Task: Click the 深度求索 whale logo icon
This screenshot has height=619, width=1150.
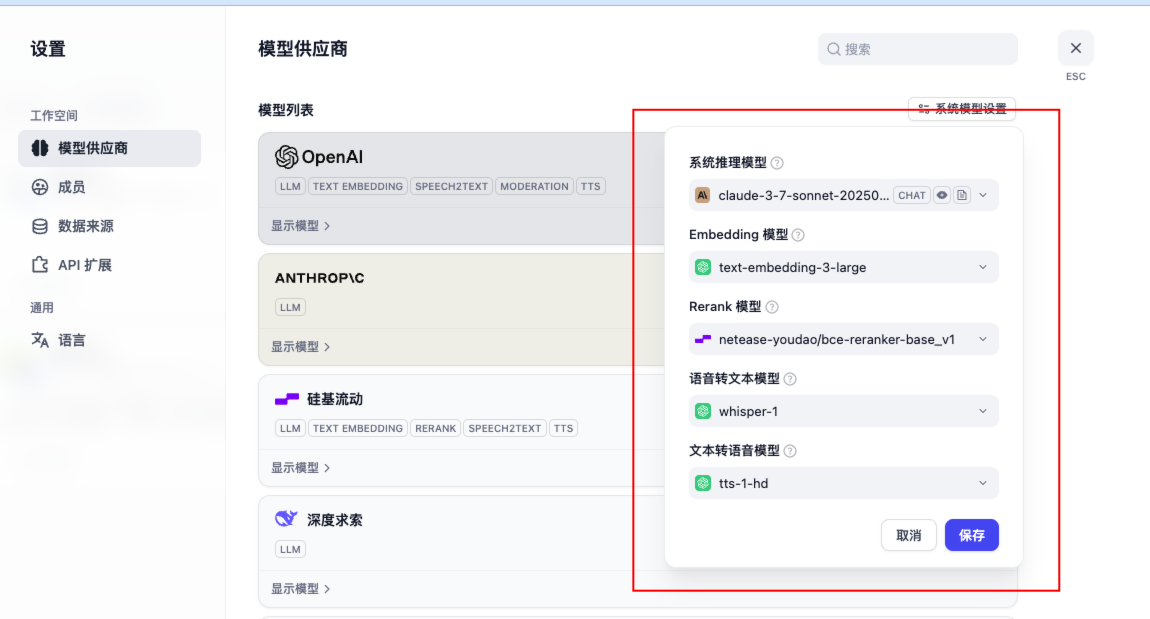Action: [286, 519]
